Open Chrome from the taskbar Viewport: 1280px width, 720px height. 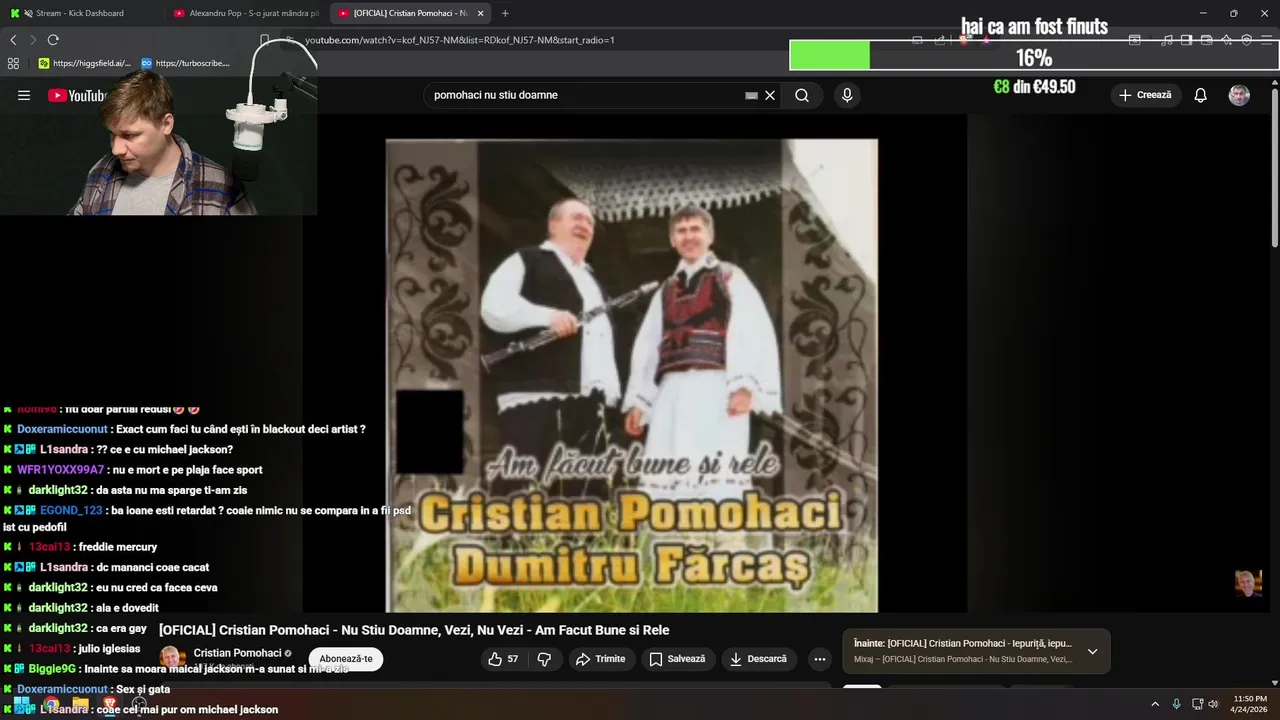click(x=51, y=706)
